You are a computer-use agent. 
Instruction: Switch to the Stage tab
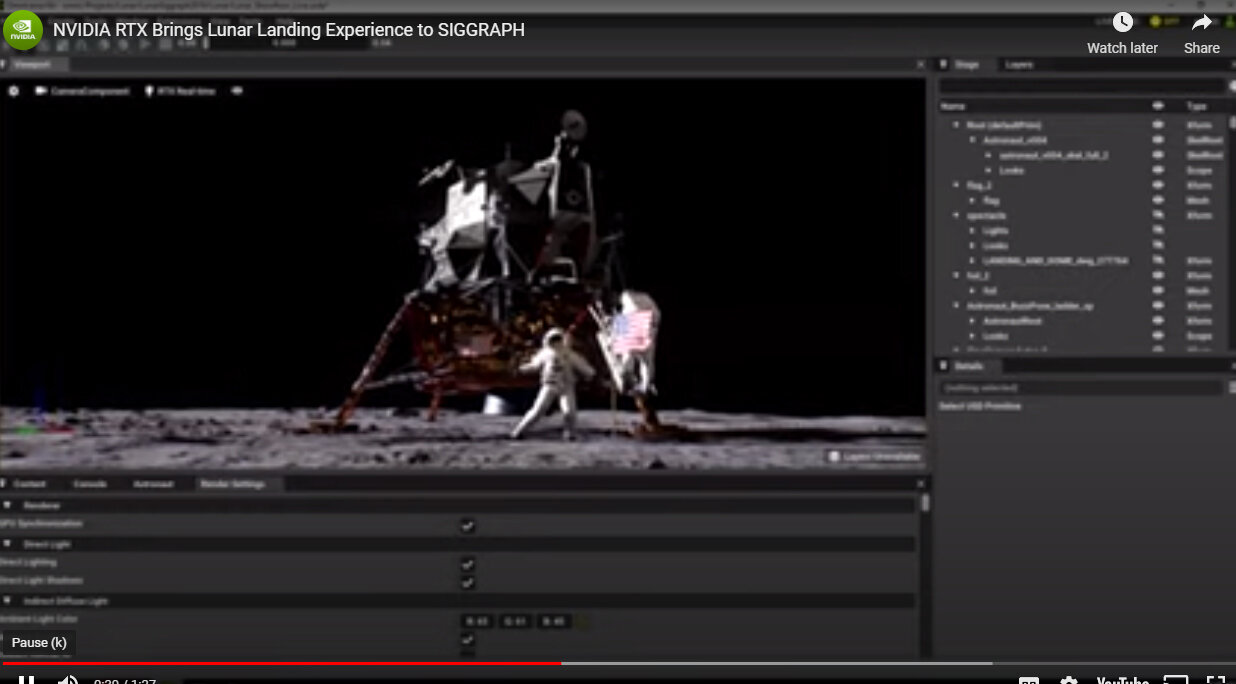tap(966, 64)
